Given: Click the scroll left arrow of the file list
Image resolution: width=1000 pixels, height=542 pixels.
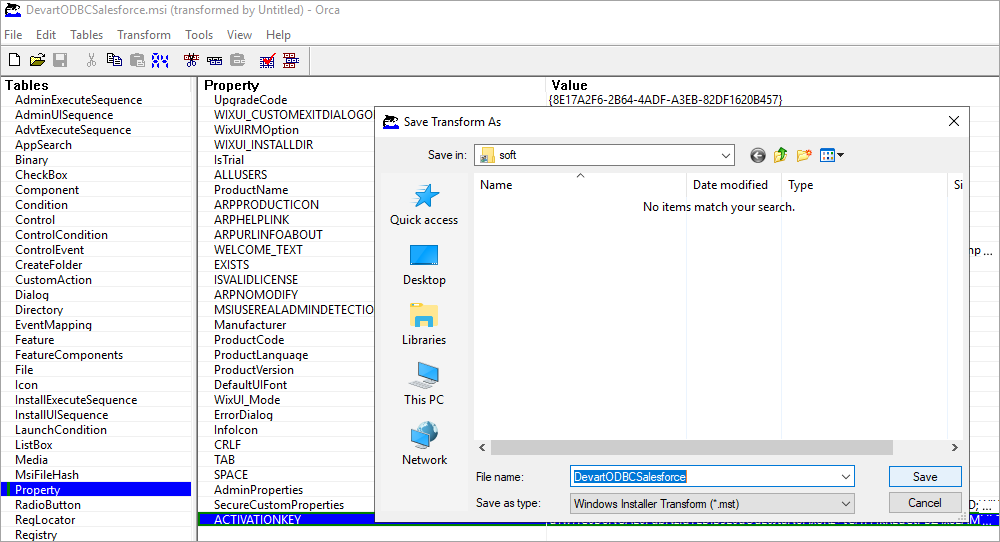Looking at the screenshot, I should 482,448.
